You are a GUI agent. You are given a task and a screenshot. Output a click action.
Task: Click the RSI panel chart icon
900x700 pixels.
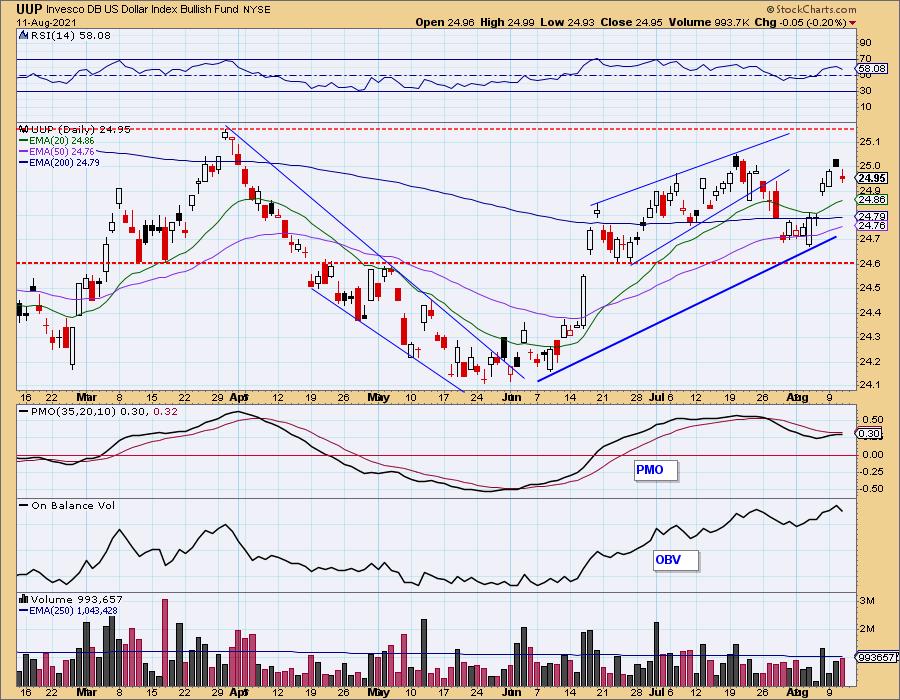click(24, 36)
